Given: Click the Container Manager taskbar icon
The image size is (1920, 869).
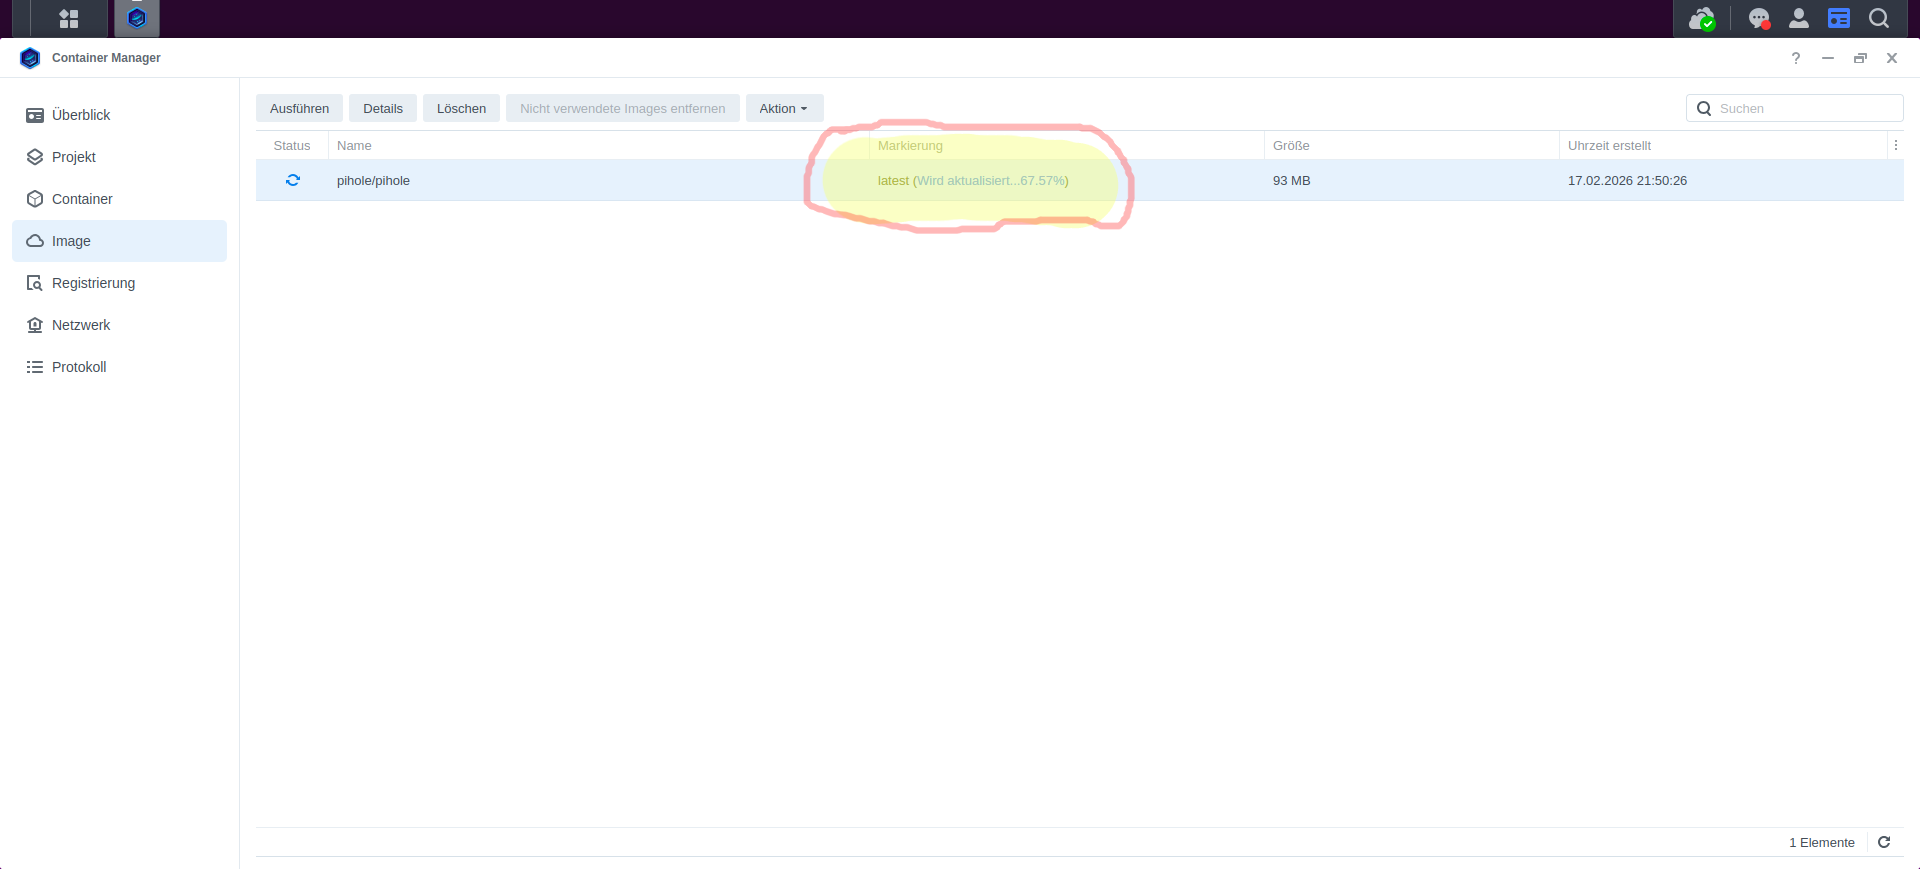Looking at the screenshot, I should (x=137, y=18).
